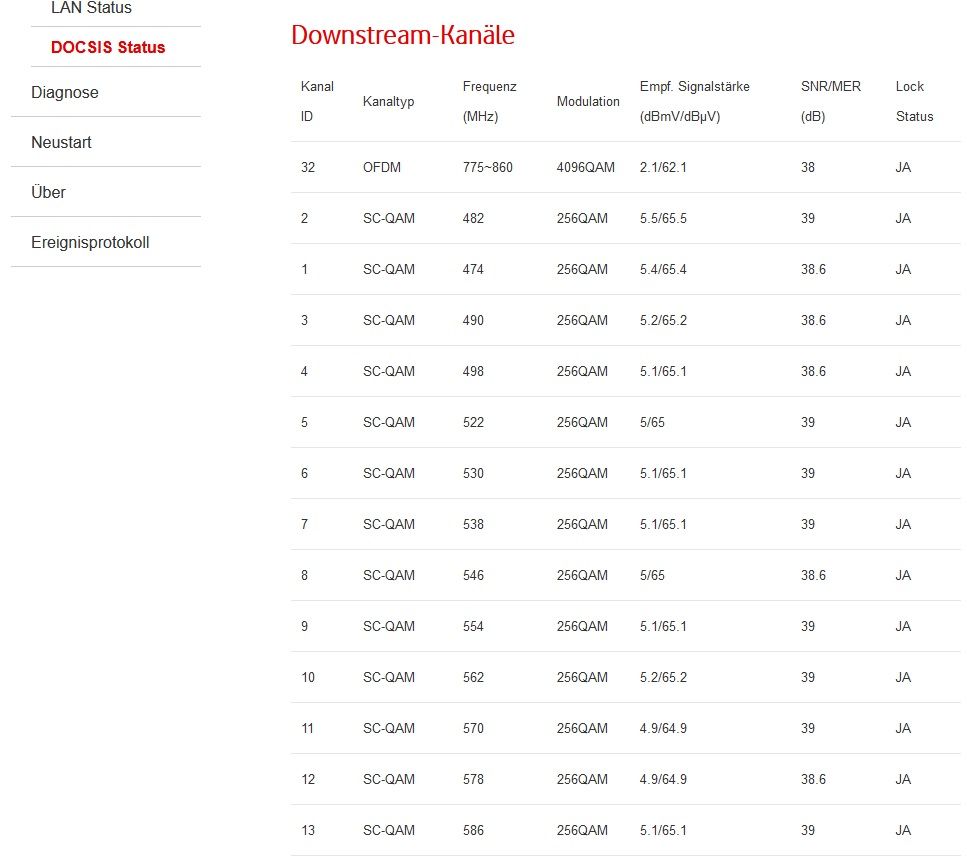Click the frequency value 775~860
The height and width of the screenshot is (858, 967).
coord(487,167)
